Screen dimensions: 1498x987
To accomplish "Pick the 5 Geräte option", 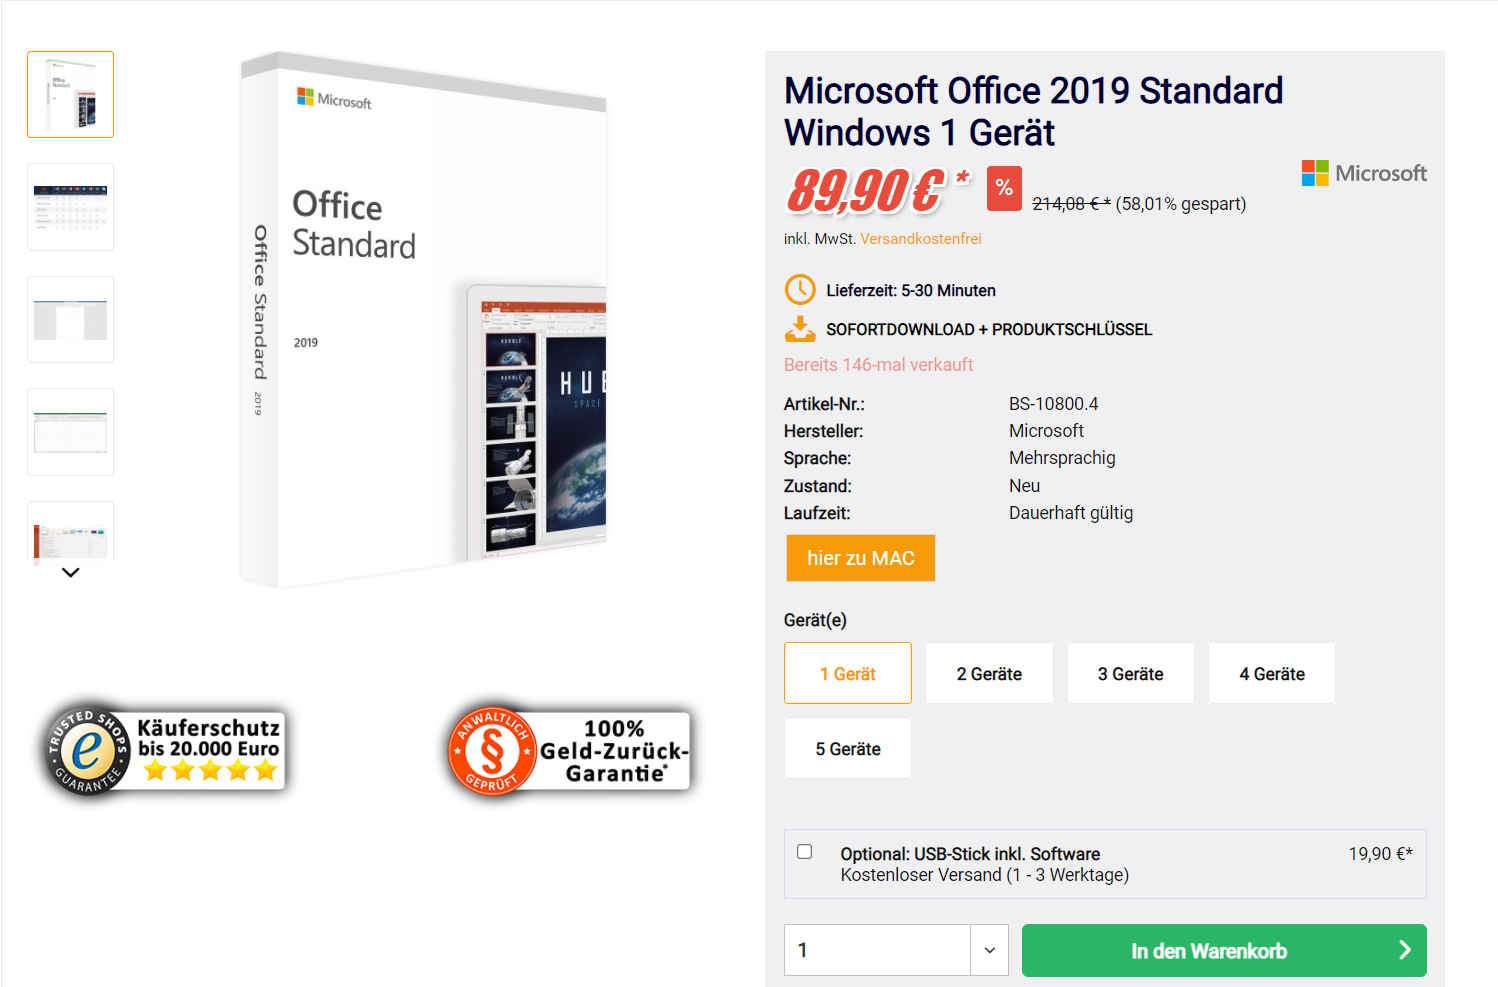I will (848, 748).
